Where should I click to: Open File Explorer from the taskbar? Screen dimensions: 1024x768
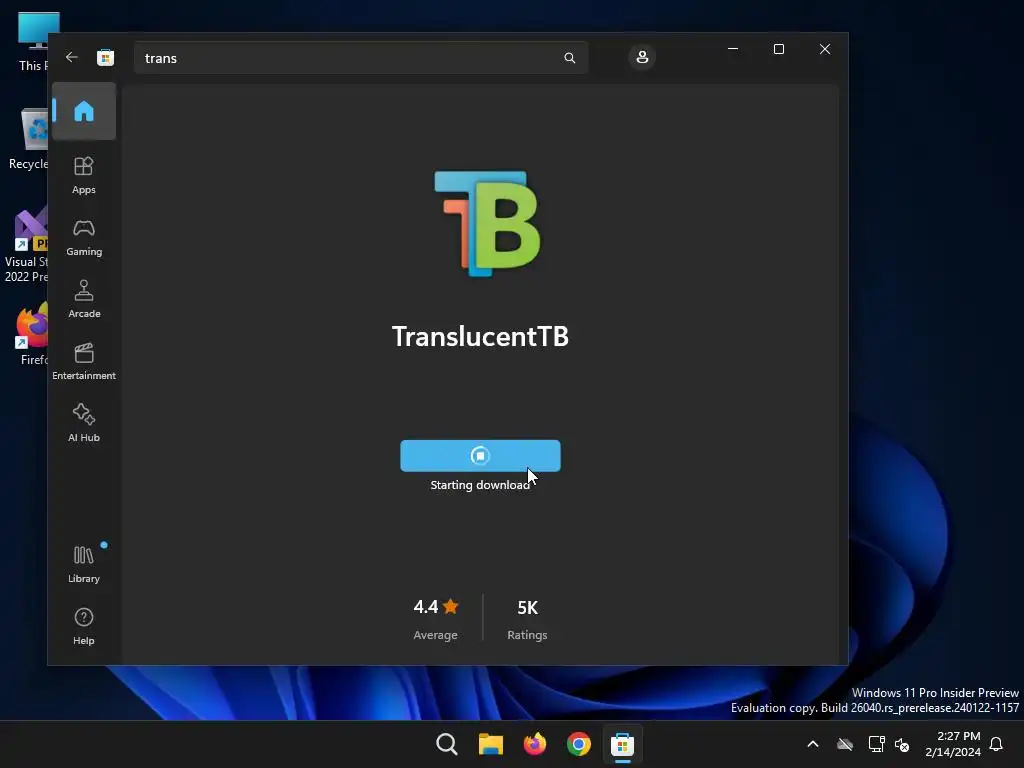click(490, 744)
